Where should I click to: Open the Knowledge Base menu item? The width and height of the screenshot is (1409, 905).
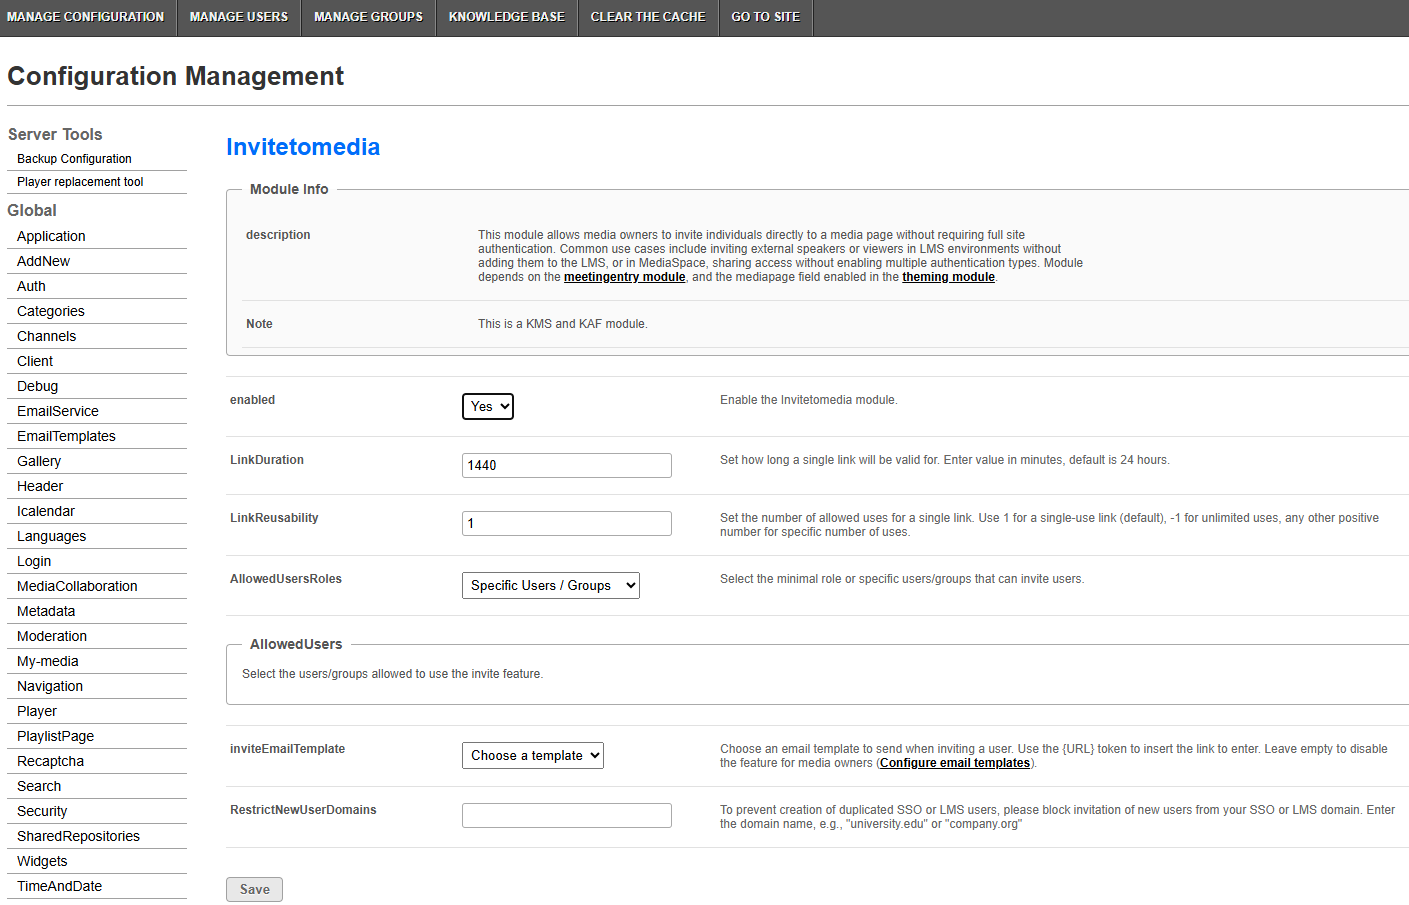point(507,17)
